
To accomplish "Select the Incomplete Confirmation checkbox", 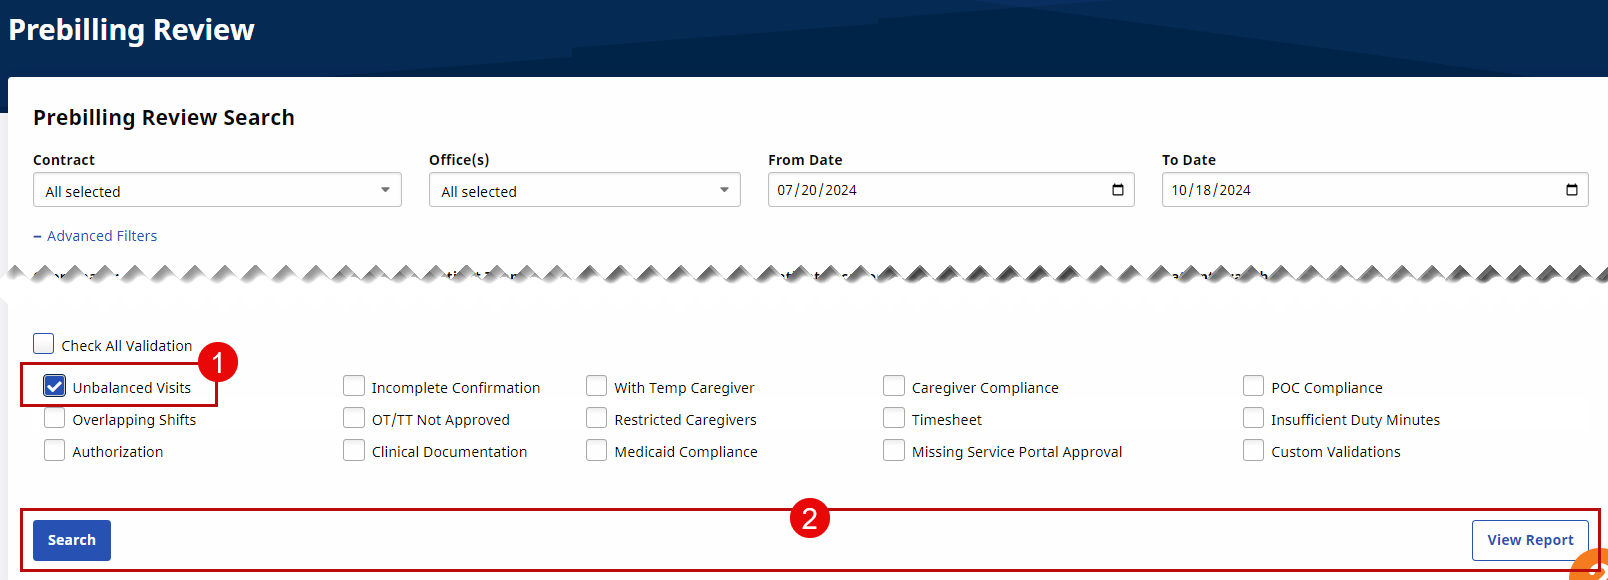I will coord(354,386).
